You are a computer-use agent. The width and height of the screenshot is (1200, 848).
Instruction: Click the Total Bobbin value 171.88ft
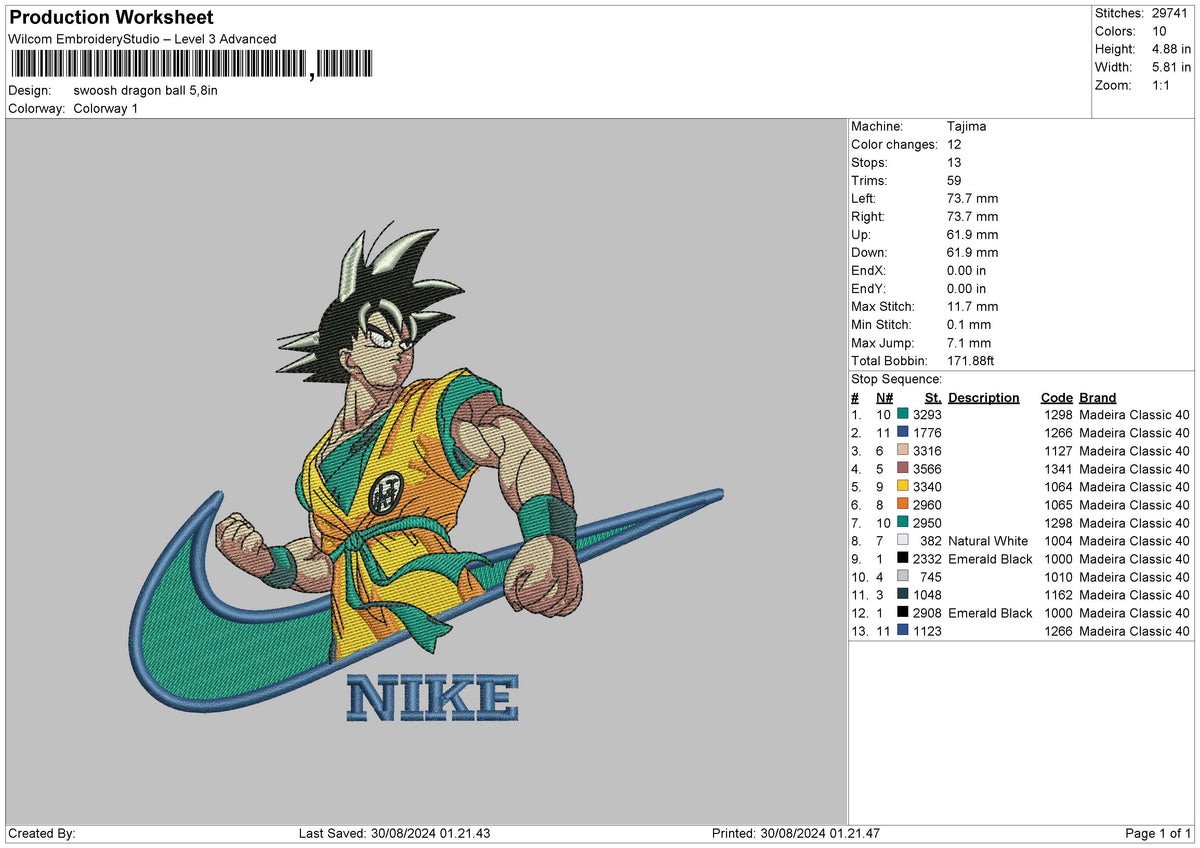coord(971,360)
